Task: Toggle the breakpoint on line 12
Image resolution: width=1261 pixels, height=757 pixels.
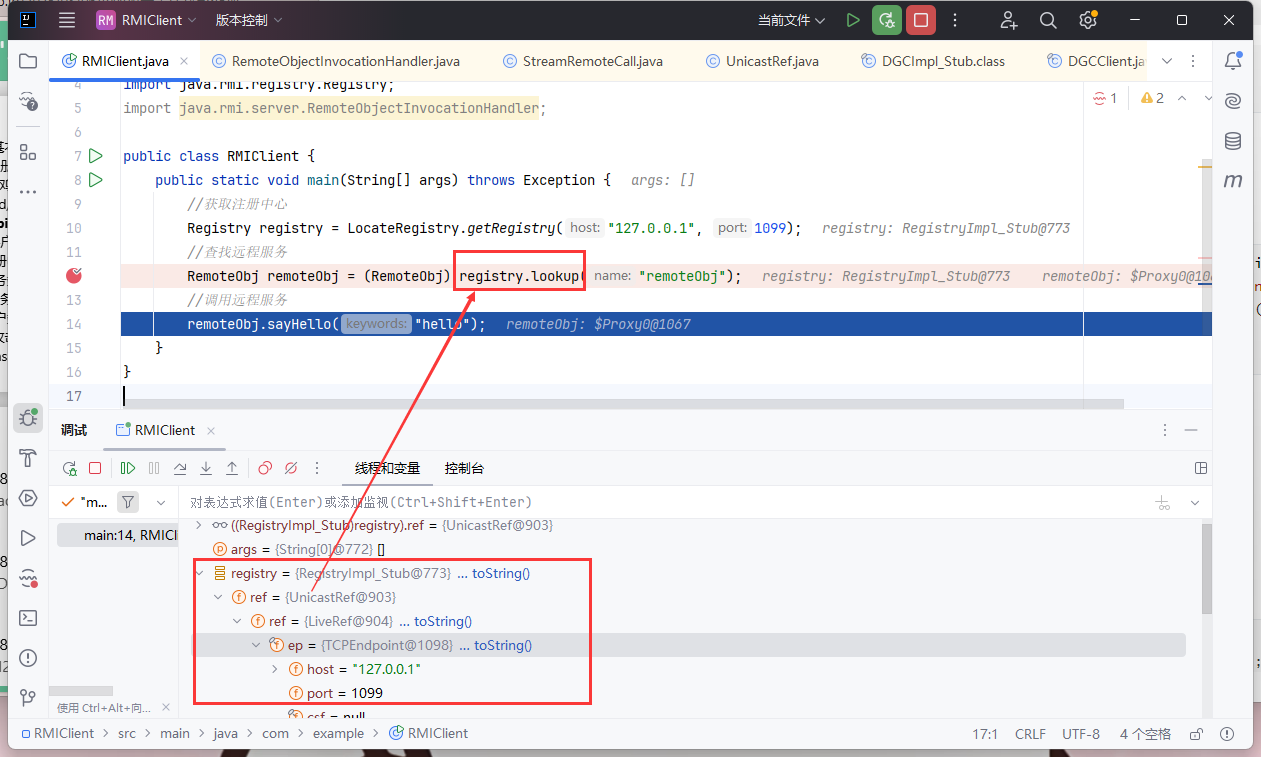Action: 73,276
